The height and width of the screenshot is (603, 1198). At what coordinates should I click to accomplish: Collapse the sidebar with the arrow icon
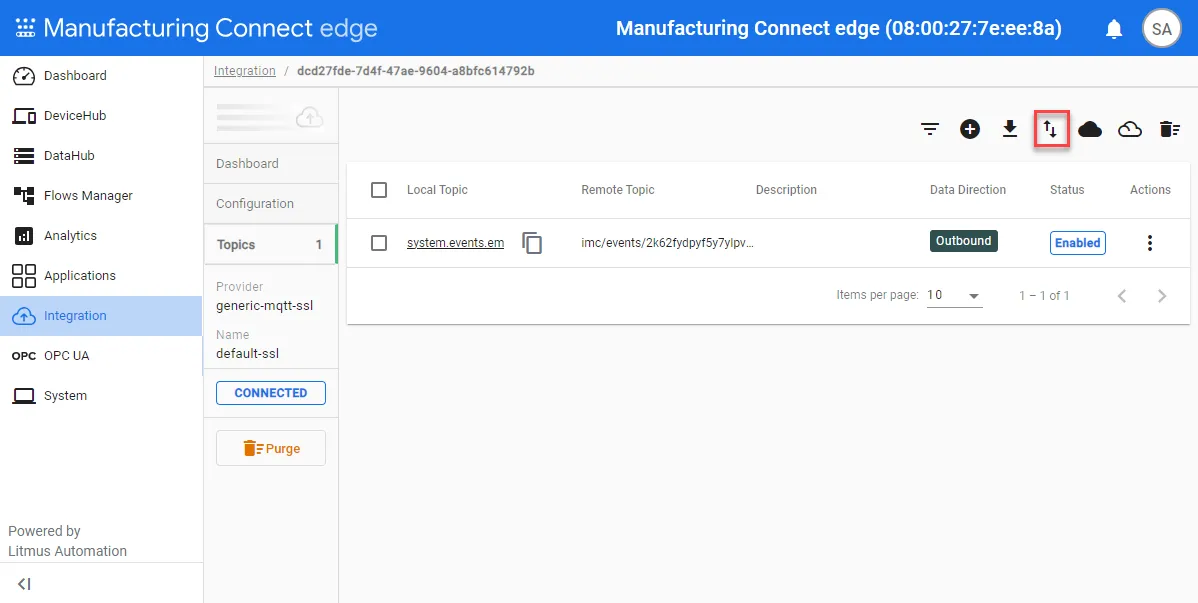(24, 584)
